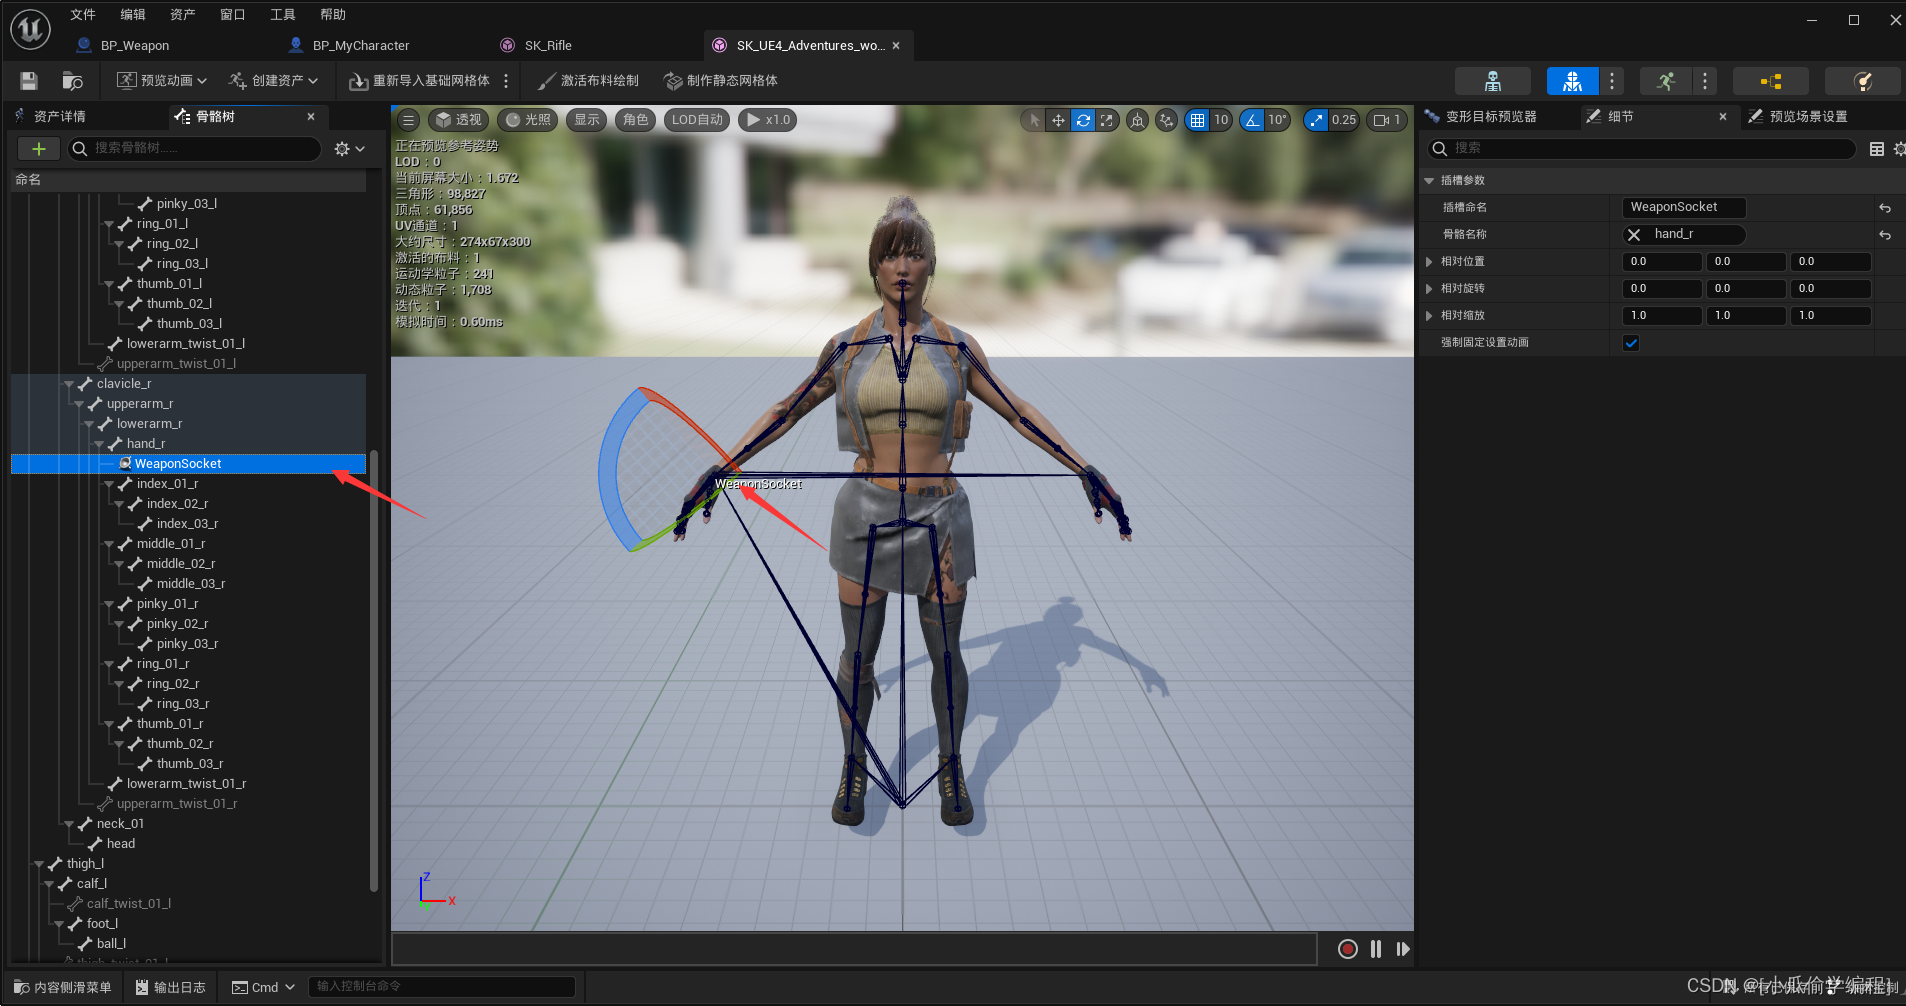The image size is (1906, 1006).
Task: Switch to Animation editor mode icon
Action: click(x=1665, y=81)
